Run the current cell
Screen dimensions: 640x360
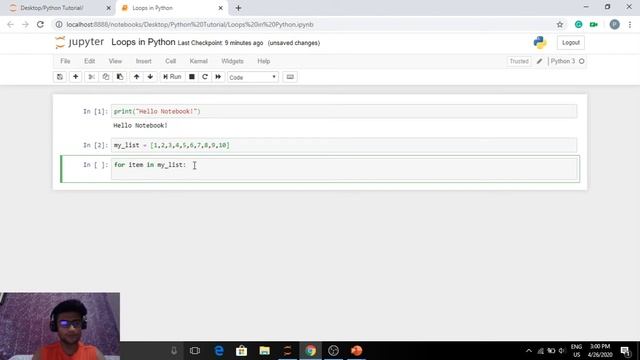[x=172, y=77]
